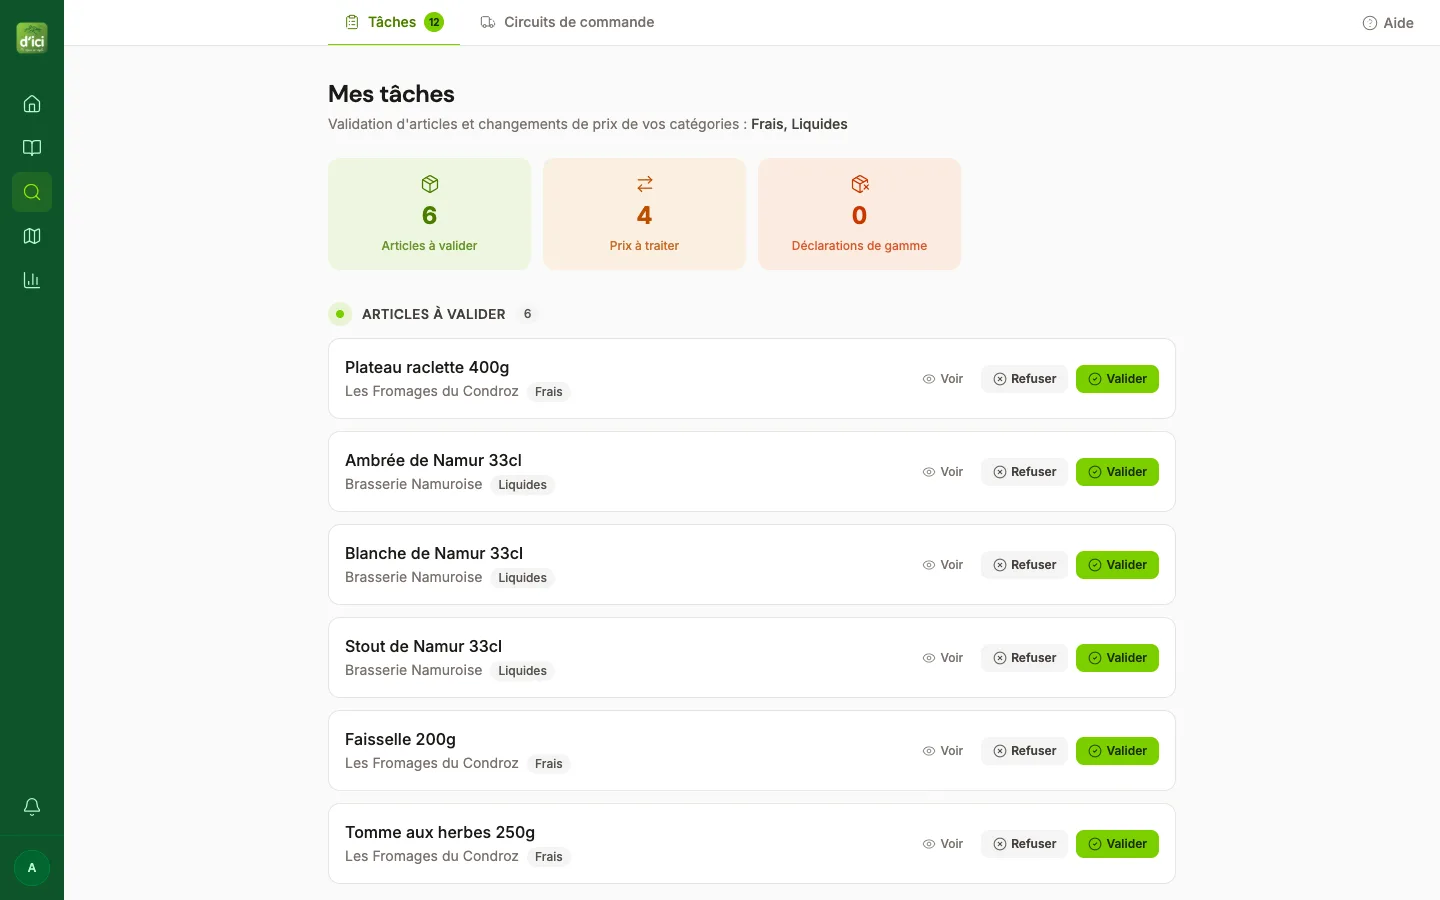
Task: Click the Stout de Namur 33cl title
Action: point(423,646)
